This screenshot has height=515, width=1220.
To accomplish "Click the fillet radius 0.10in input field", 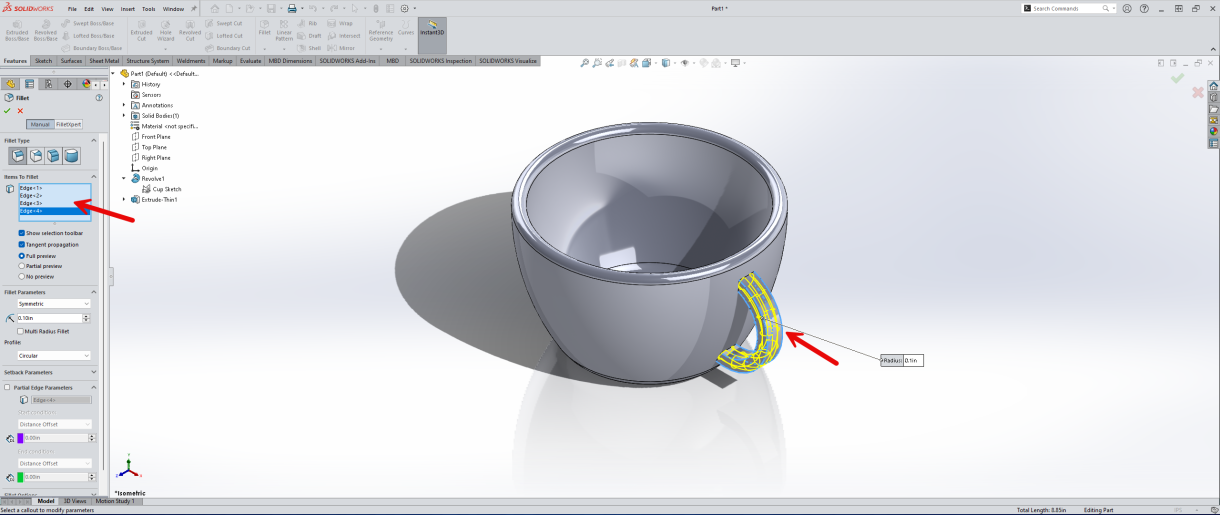I will pyautogui.click(x=50, y=318).
